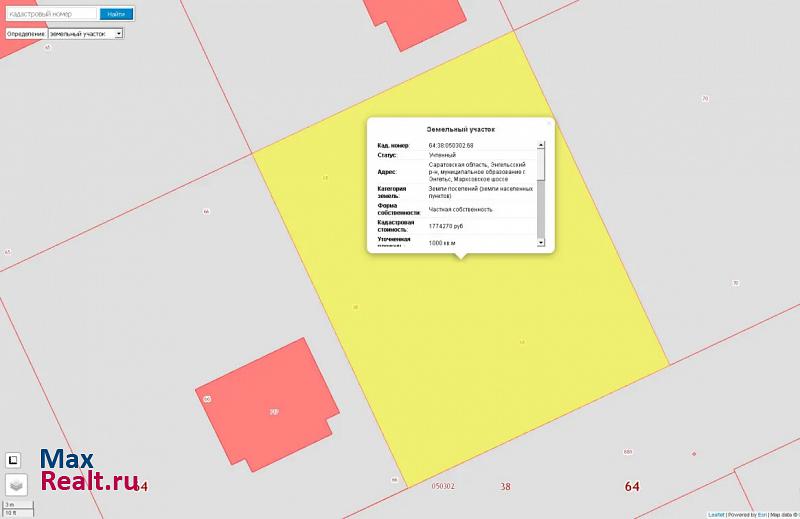Close the Земельный участок popup
This screenshot has height=519, width=800.
[548, 123]
